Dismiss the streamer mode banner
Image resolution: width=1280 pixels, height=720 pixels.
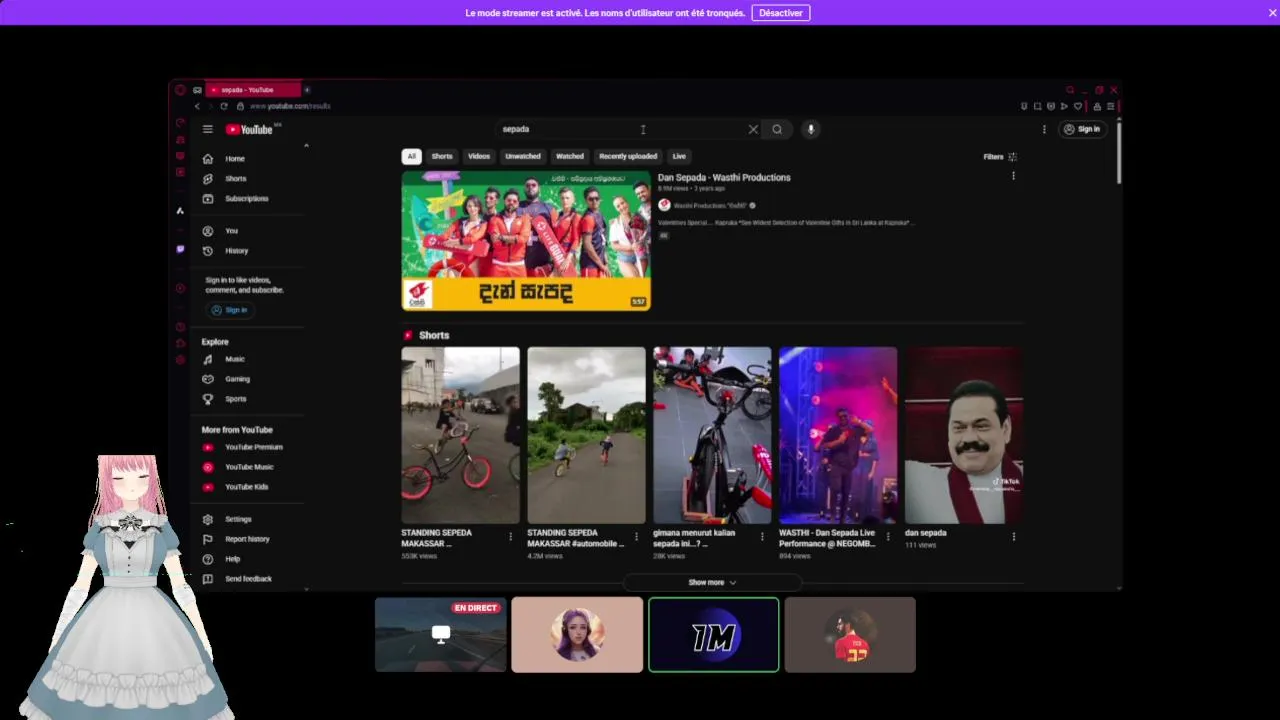(1272, 13)
